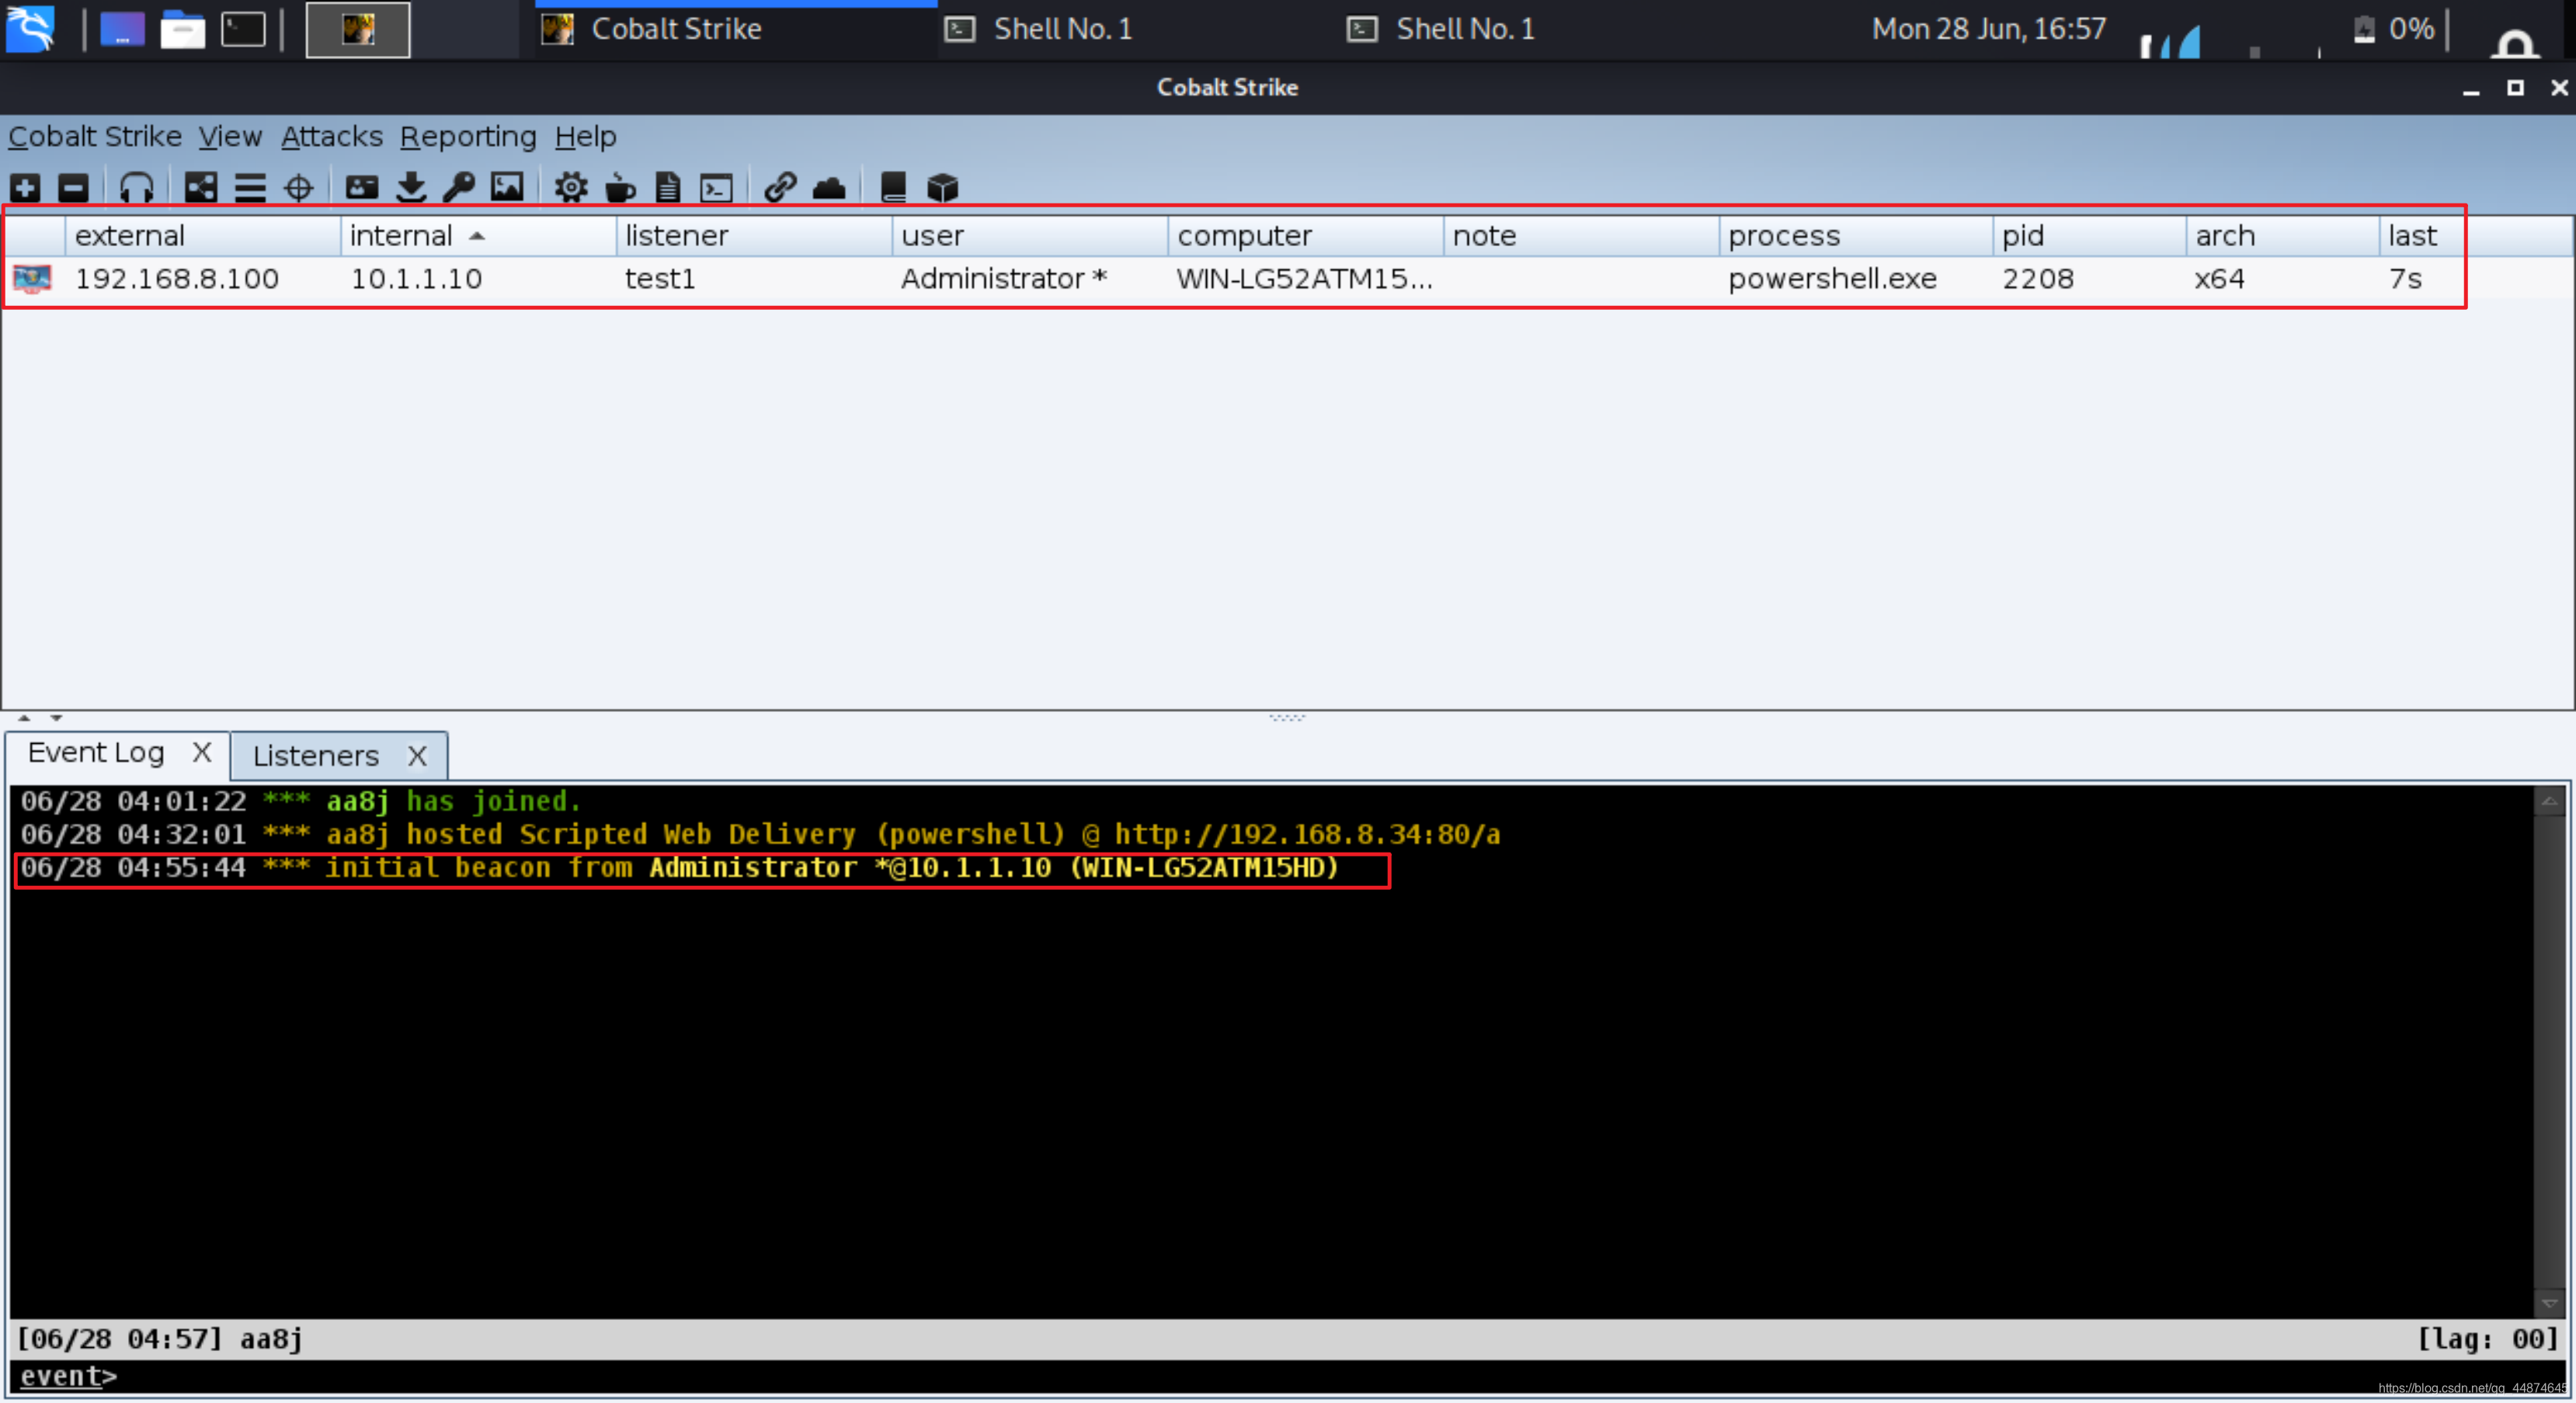Switch to session table view icon
The height and width of the screenshot is (1403, 2576).
click(x=250, y=187)
